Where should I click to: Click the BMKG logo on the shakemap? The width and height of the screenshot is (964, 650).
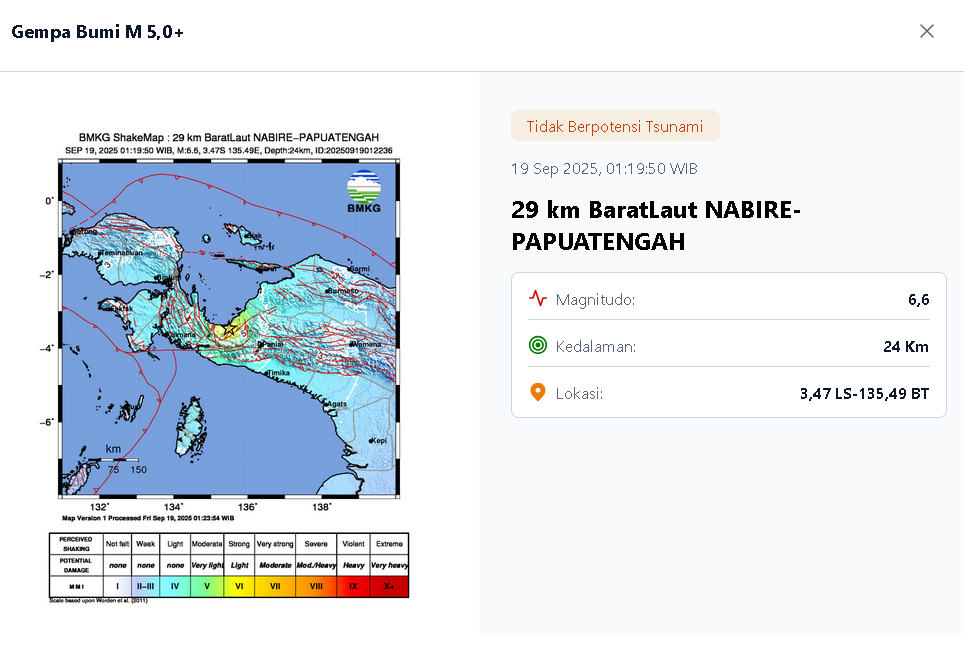click(x=364, y=191)
